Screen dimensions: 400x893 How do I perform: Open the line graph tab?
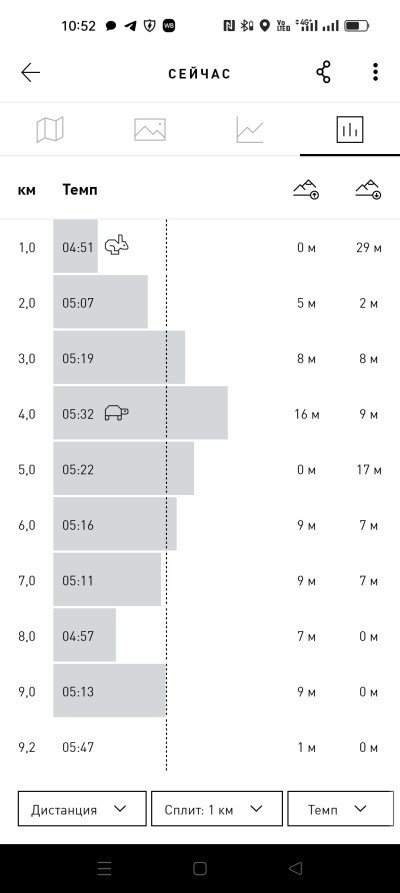[250, 129]
